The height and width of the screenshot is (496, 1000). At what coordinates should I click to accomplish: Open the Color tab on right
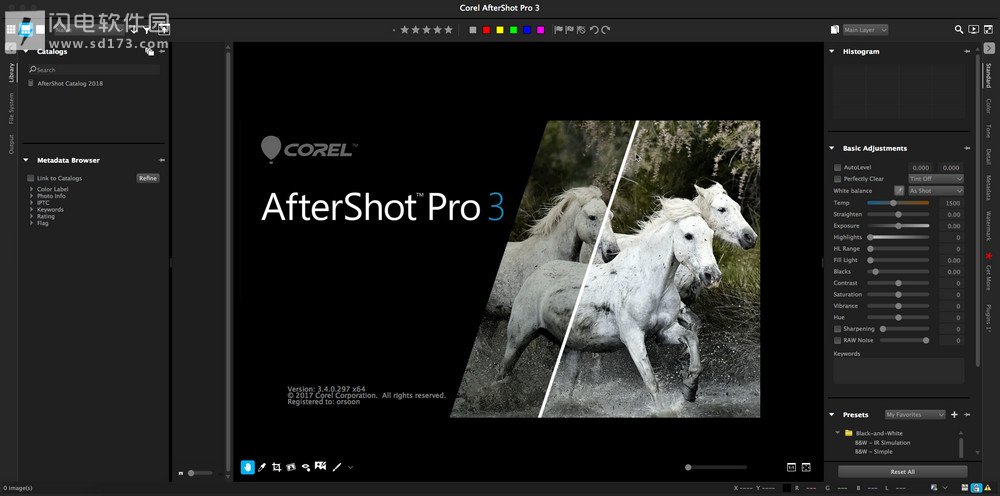988,106
